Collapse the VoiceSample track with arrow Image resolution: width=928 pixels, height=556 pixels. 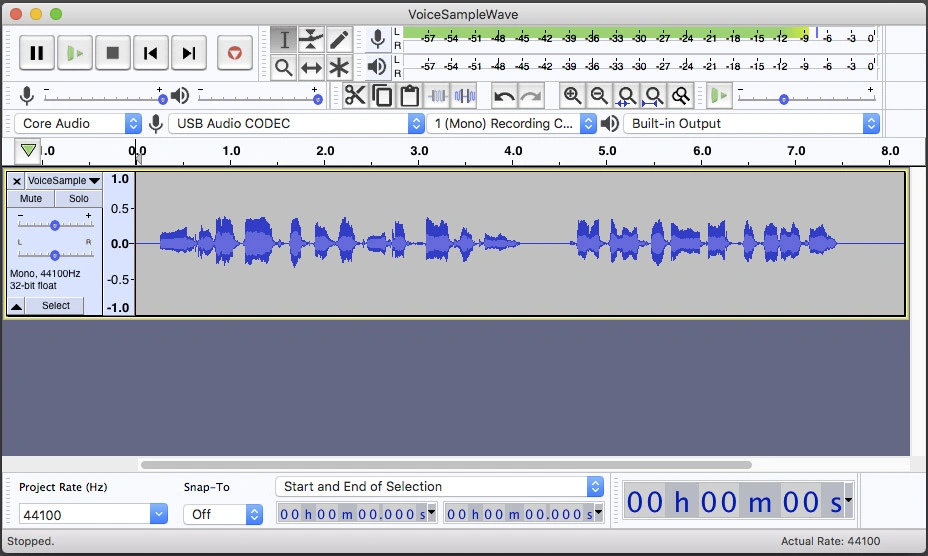pos(16,306)
